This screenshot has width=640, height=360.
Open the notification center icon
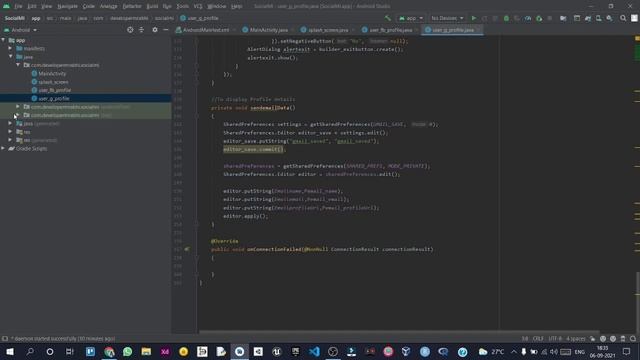[627, 351]
